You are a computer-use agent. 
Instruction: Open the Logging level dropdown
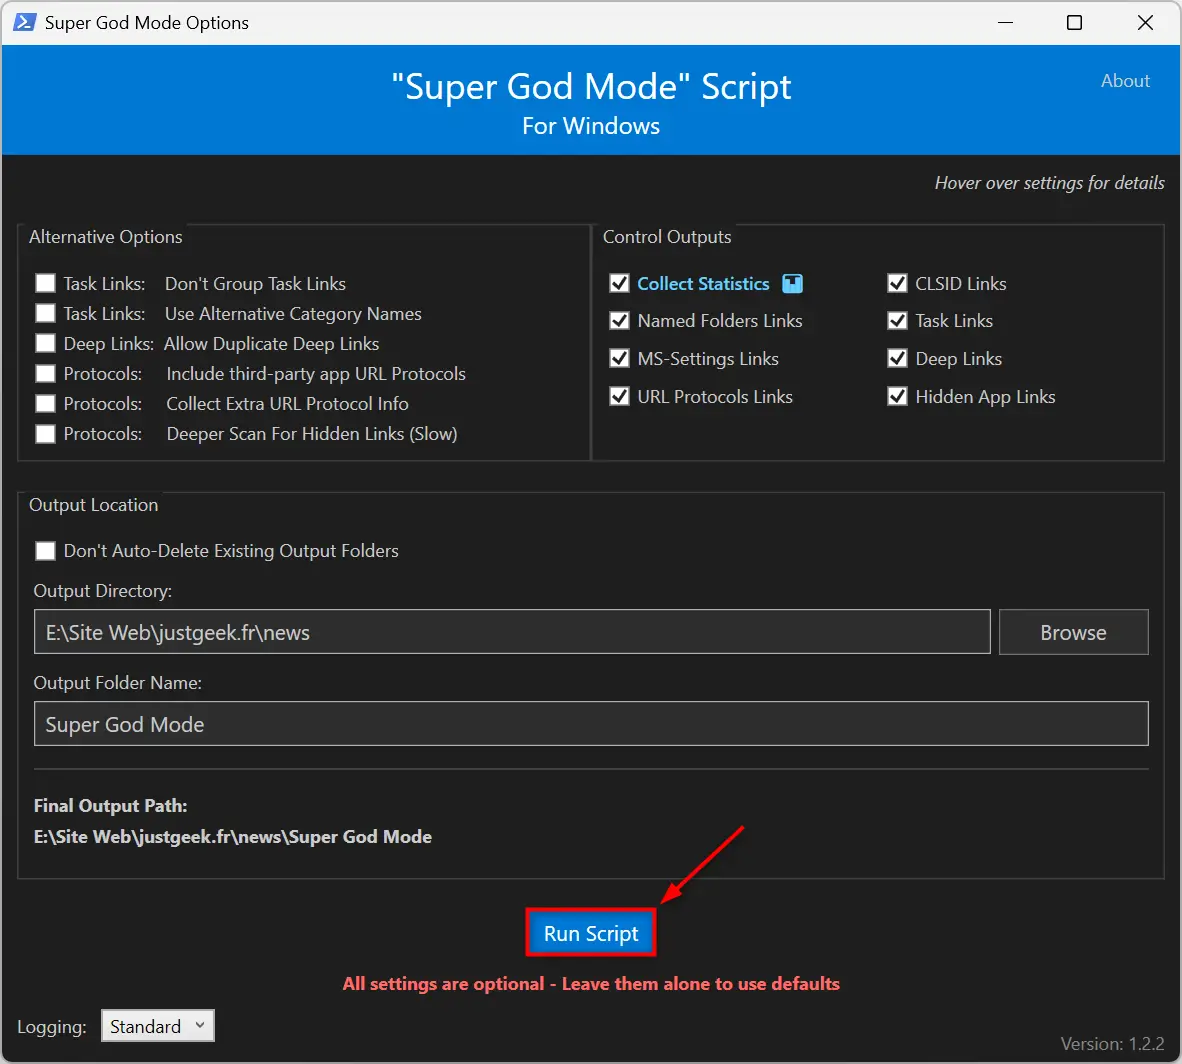click(x=158, y=1026)
